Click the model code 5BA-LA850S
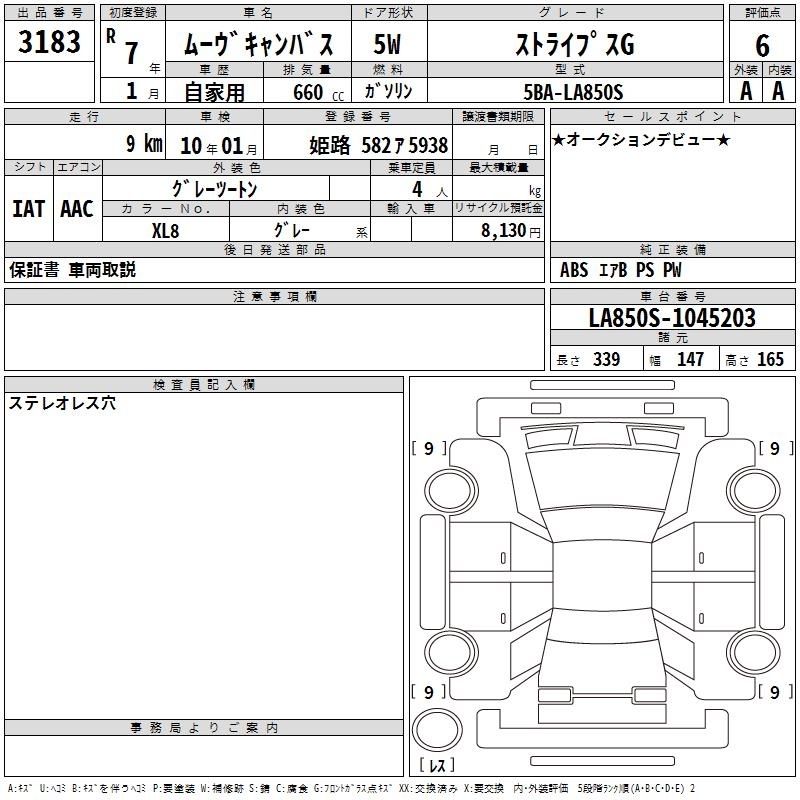Viewport: 800px width, 800px height. pyautogui.click(x=573, y=92)
